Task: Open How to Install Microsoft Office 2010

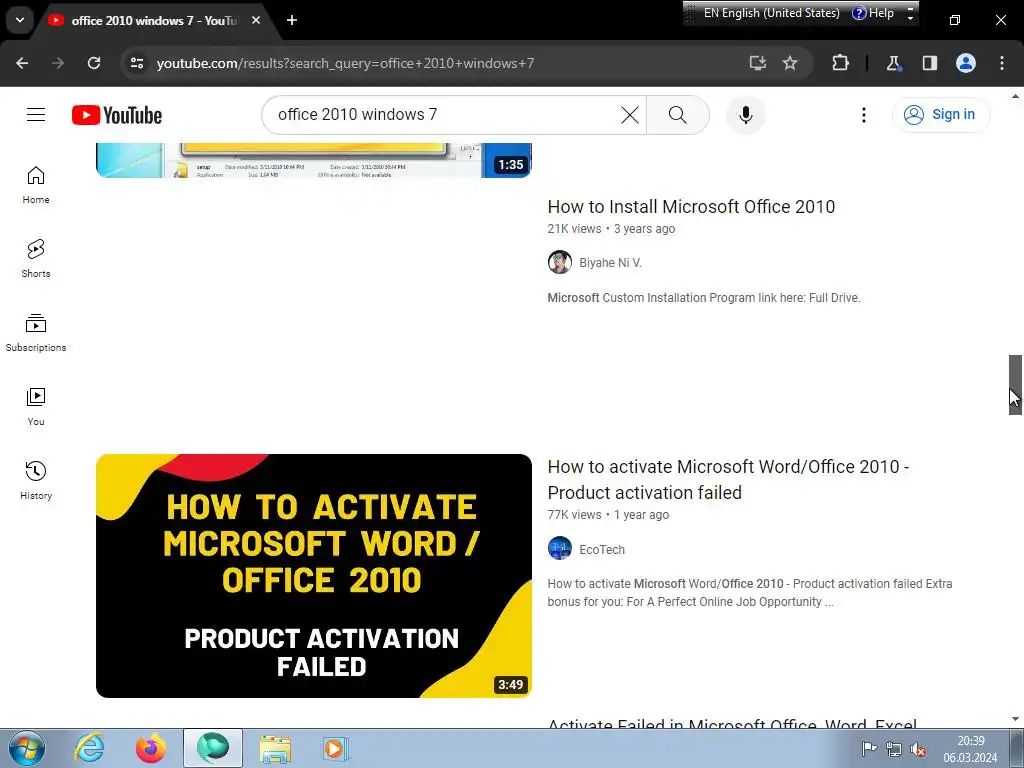Action: pyautogui.click(x=691, y=207)
